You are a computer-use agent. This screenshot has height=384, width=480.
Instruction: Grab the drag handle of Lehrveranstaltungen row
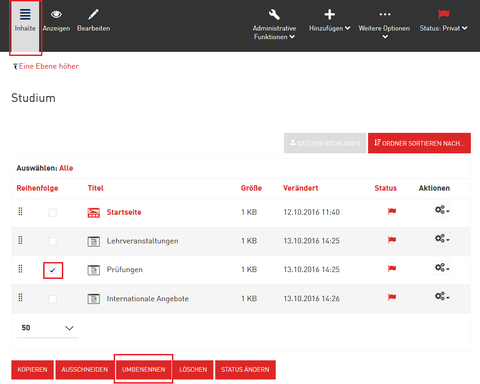tap(20, 240)
